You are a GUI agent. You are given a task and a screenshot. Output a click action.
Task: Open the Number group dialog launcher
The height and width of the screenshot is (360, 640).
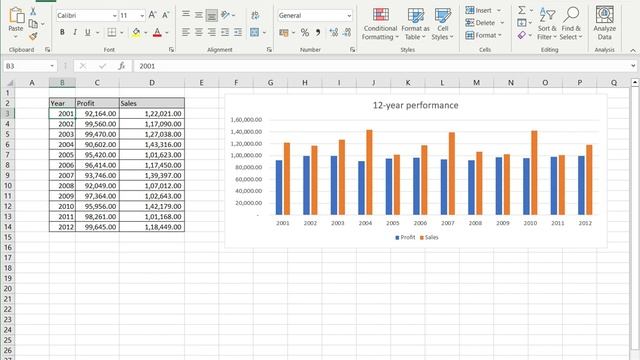[x=352, y=49]
